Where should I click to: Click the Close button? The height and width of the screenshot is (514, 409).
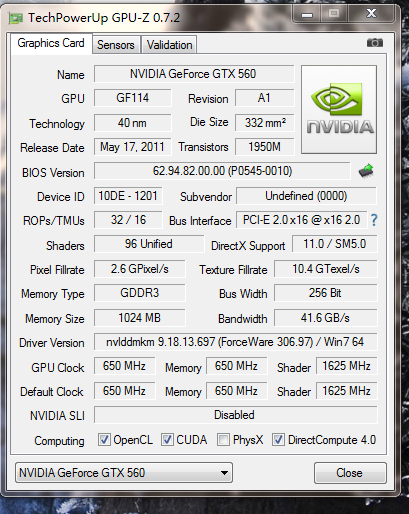click(x=350, y=473)
